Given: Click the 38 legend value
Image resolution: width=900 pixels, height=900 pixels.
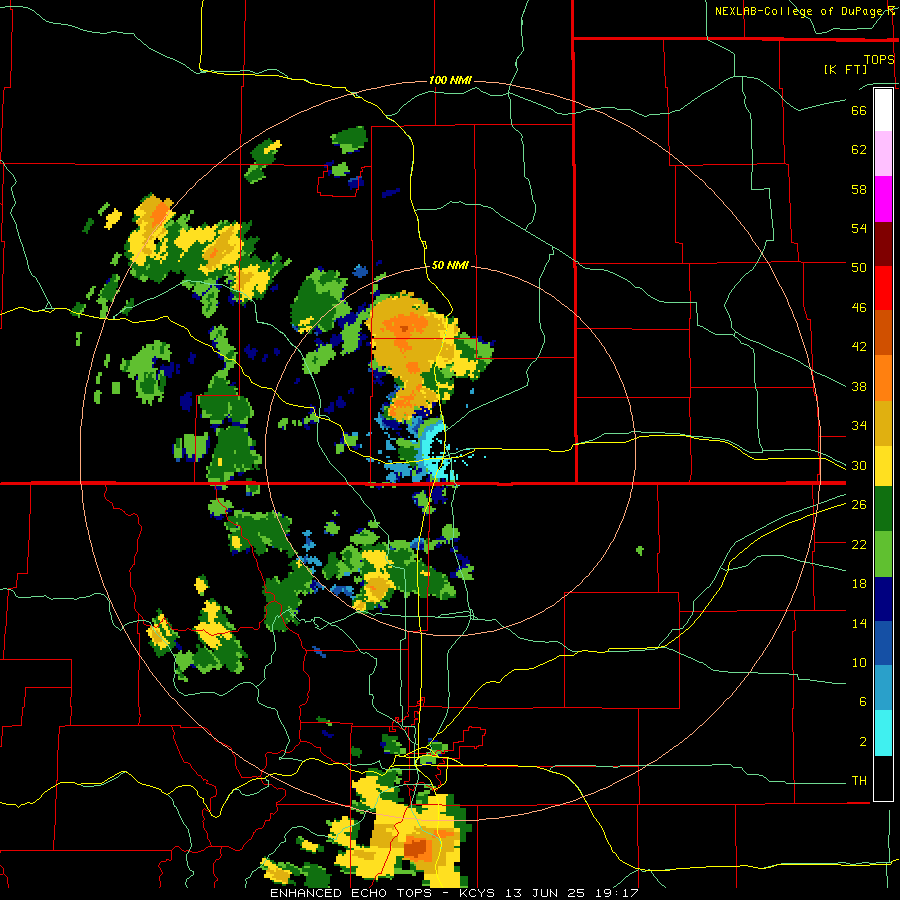Looking at the screenshot, I should coord(859,386).
